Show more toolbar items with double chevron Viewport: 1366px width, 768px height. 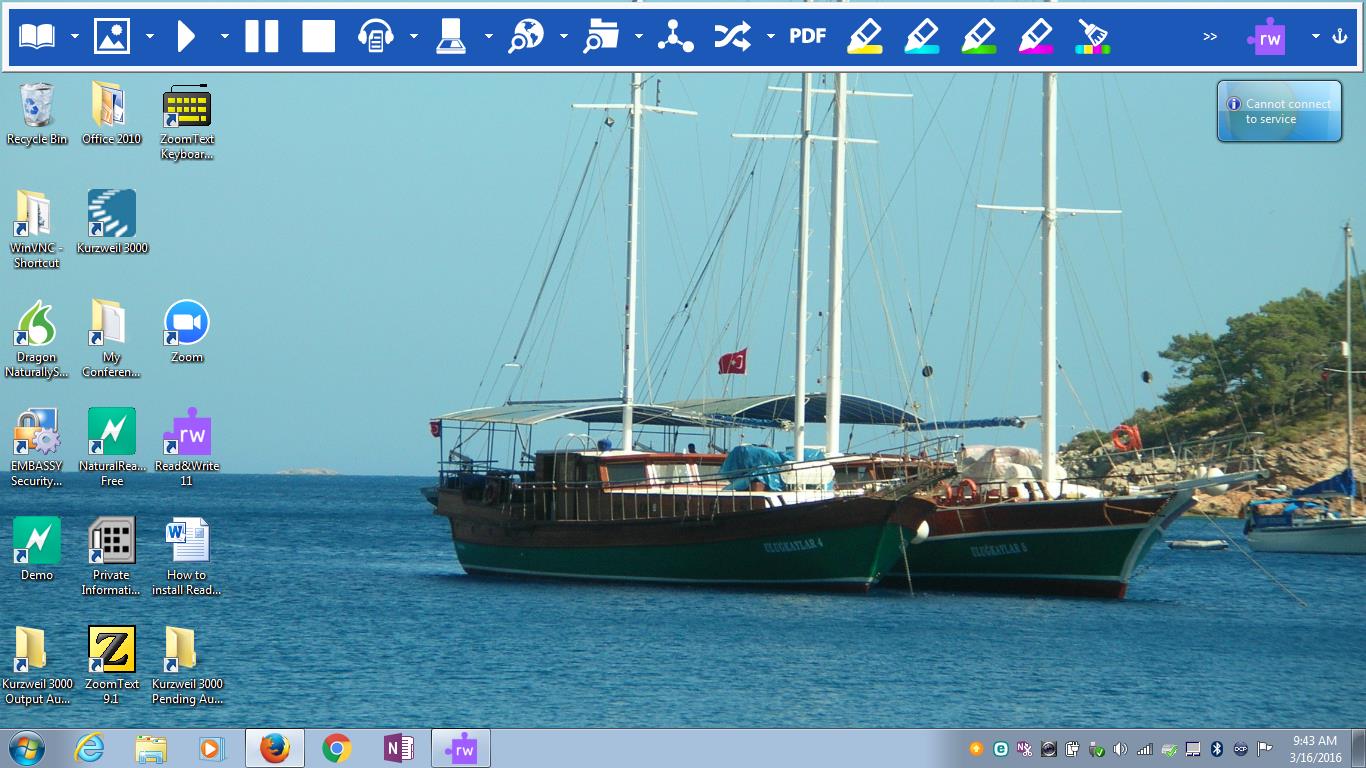pos(1210,36)
